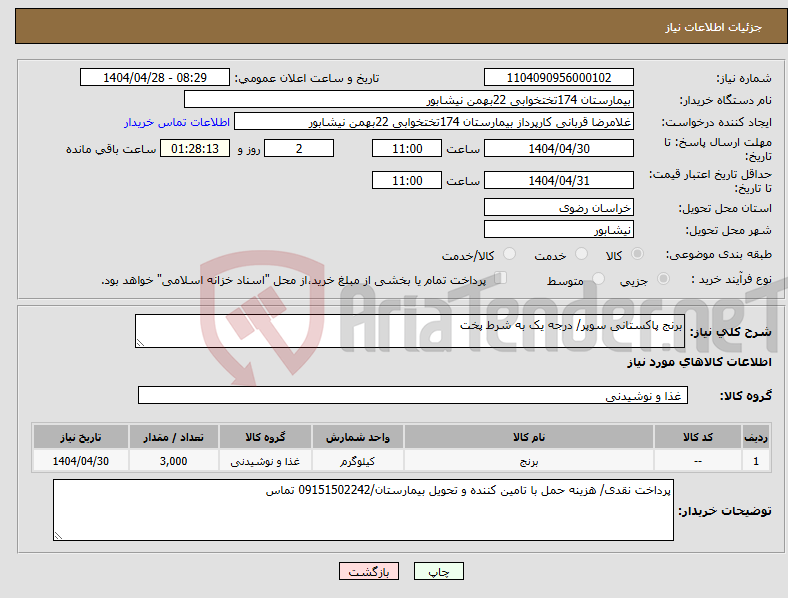
Task: Click the چاپ (print) button
Action: pos(438,571)
